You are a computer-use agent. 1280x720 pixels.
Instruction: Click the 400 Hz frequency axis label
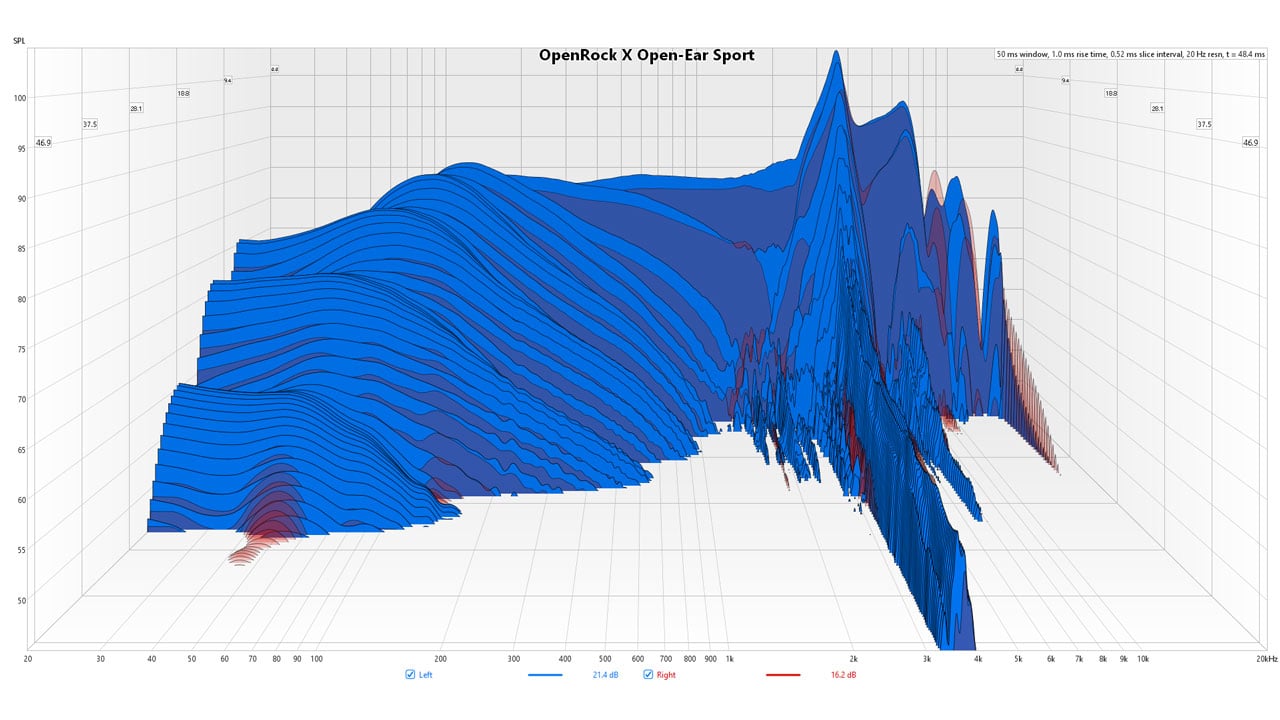[565, 659]
